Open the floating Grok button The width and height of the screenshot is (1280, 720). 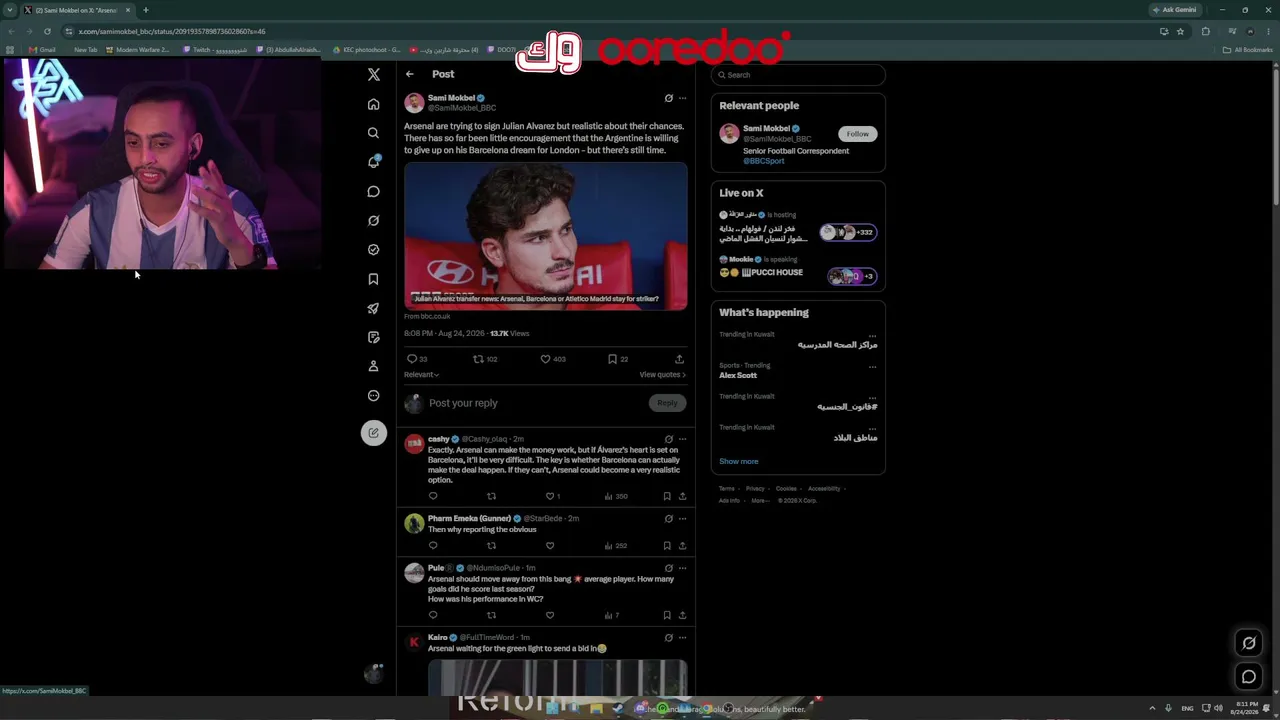(1248, 643)
